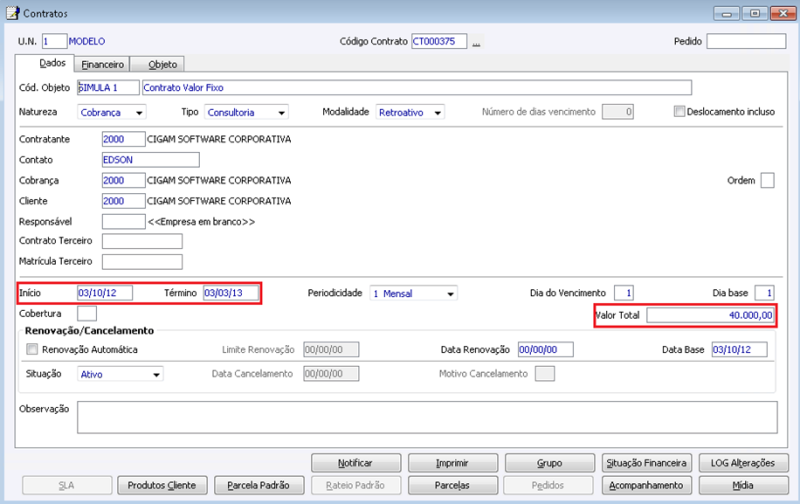Toggle Renovação Automática checkbox

[x=32, y=349]
